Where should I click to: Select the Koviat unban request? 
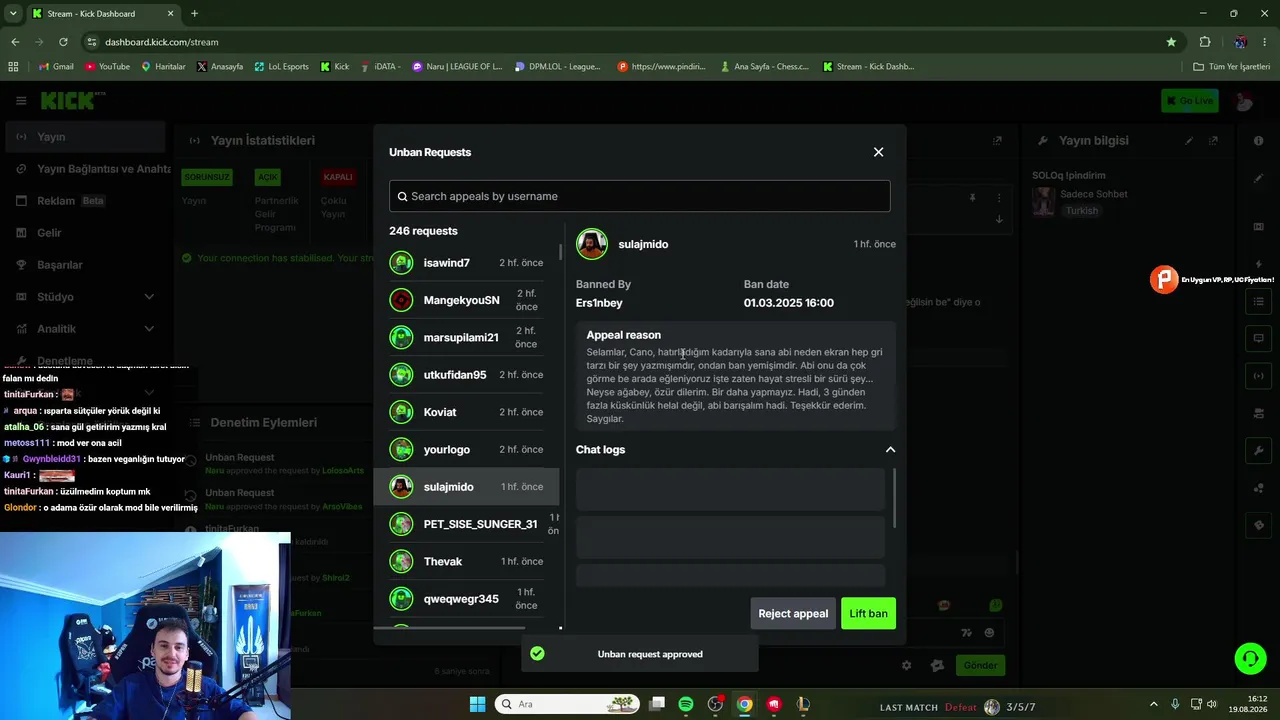coord(467,412)
